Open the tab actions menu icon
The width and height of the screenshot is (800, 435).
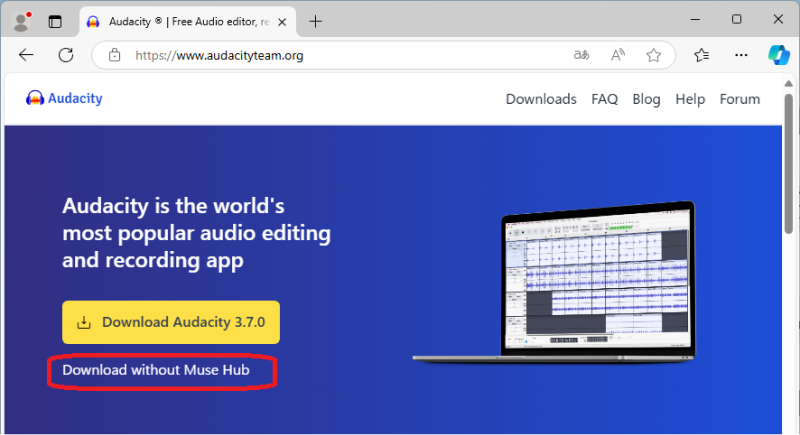[55, 21]
